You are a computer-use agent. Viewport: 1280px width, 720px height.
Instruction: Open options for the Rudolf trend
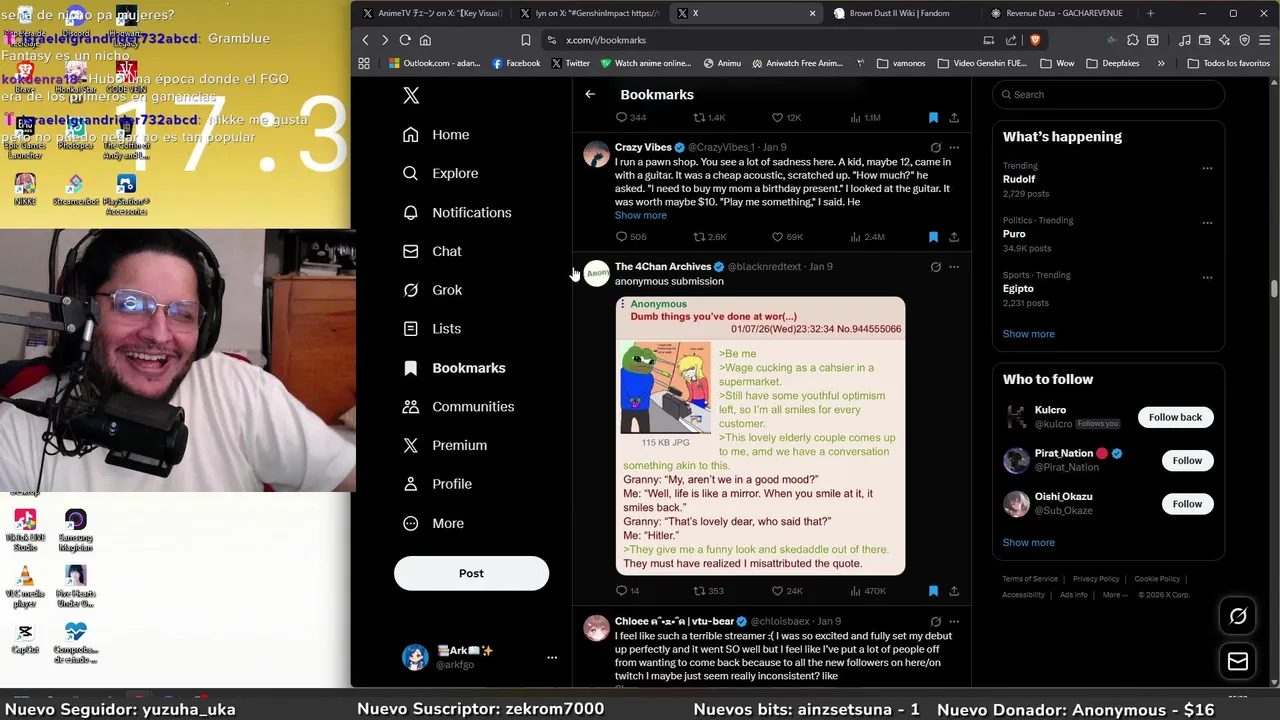pos(1207,168)
